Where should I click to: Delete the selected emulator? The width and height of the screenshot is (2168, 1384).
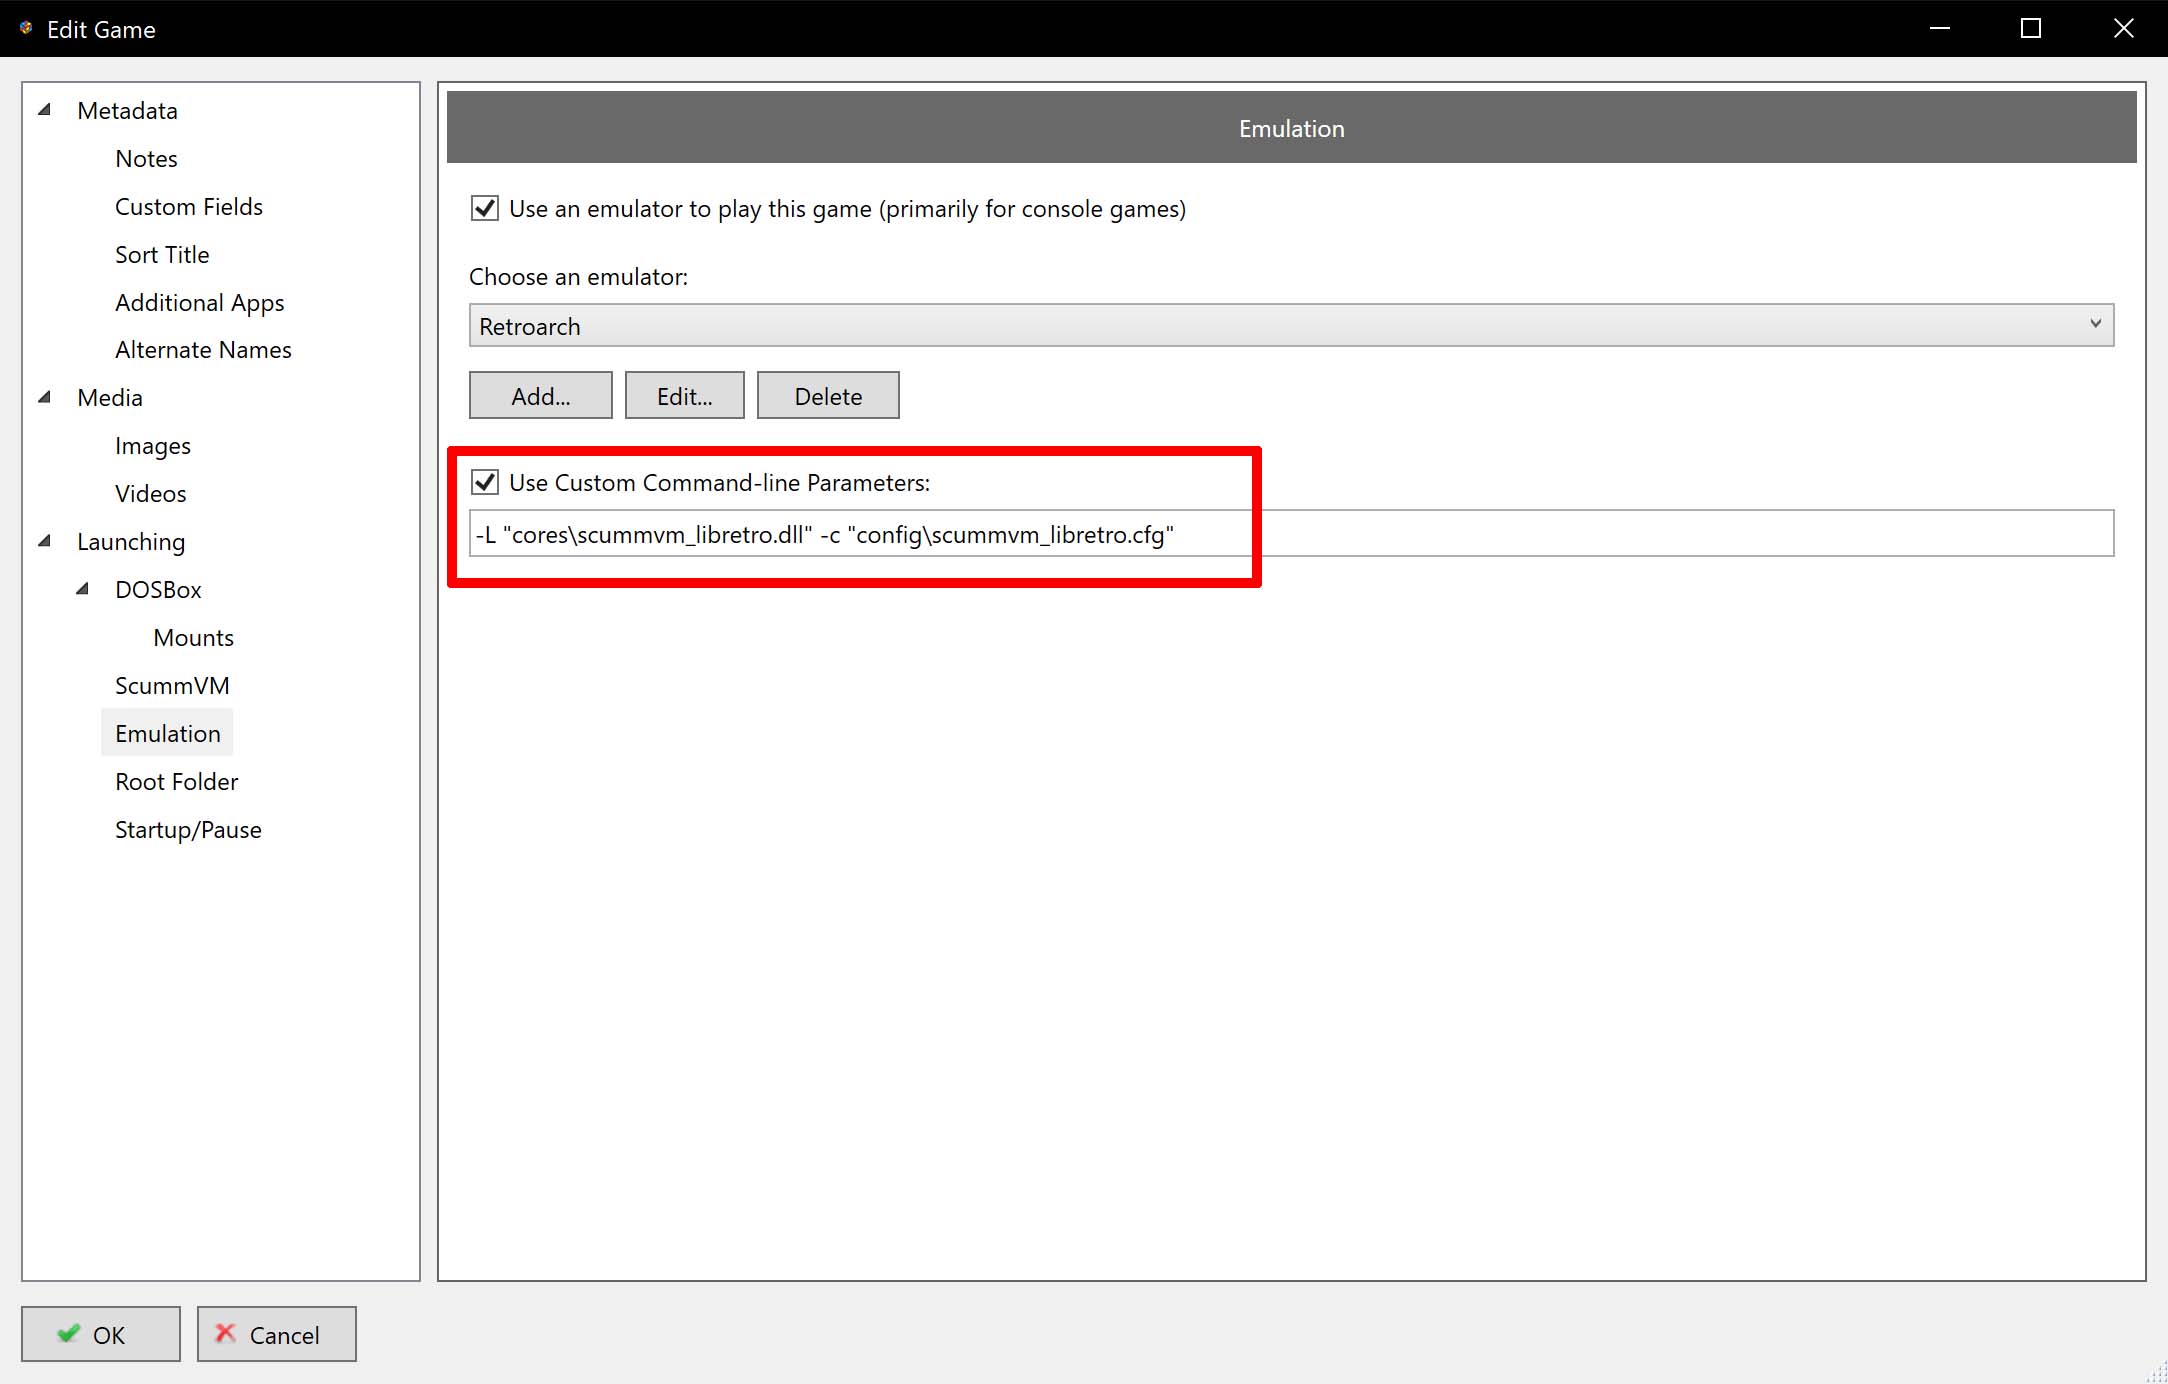[828, 396]
